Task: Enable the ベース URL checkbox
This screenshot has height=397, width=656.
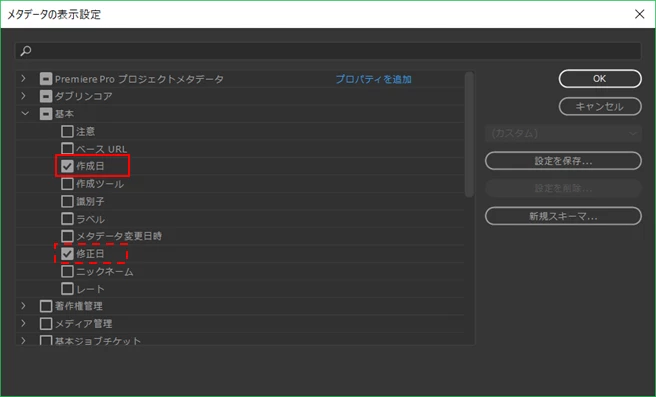Action: pyautogui.click(x=67, y=149)
